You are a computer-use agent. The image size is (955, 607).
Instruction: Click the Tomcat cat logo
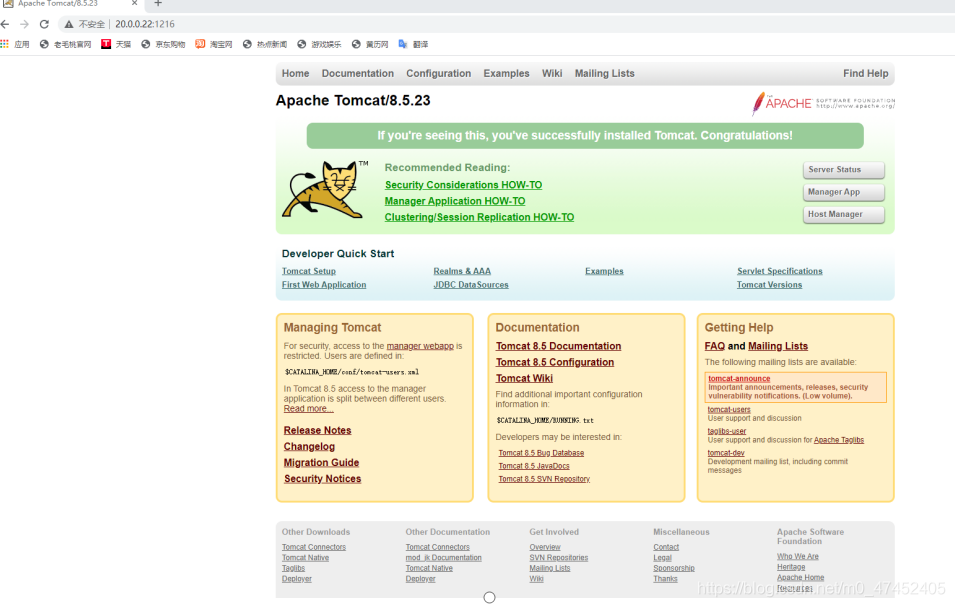tap(325, 189)
